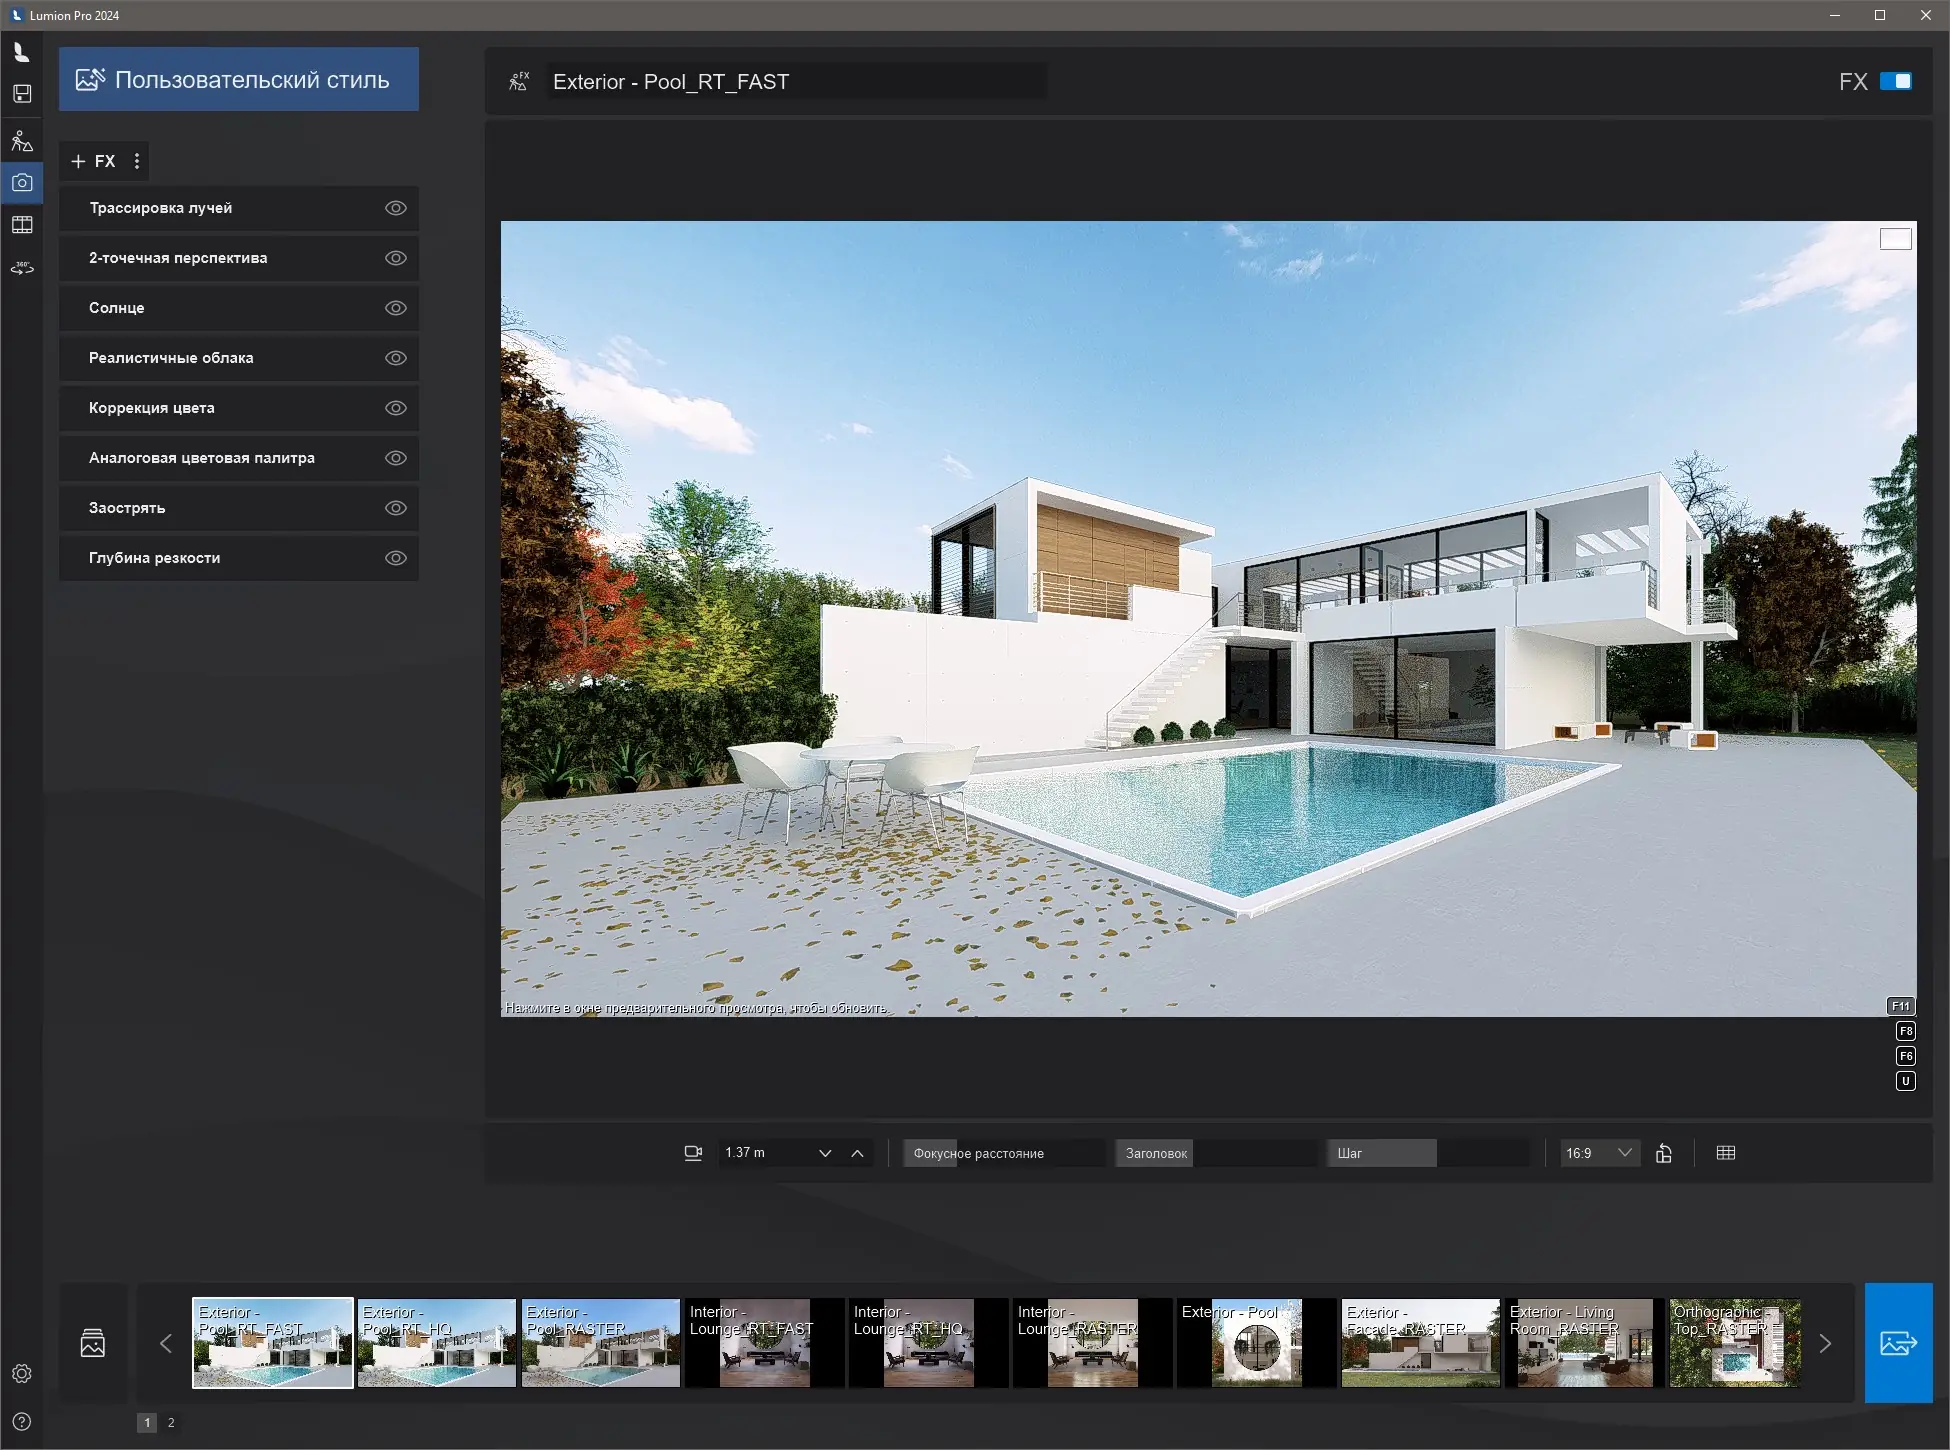Screen dimensions: 1950x1450
Task: Open the 16:9 aspect ratio dropdown
Action: (x=1599, y=1153)
